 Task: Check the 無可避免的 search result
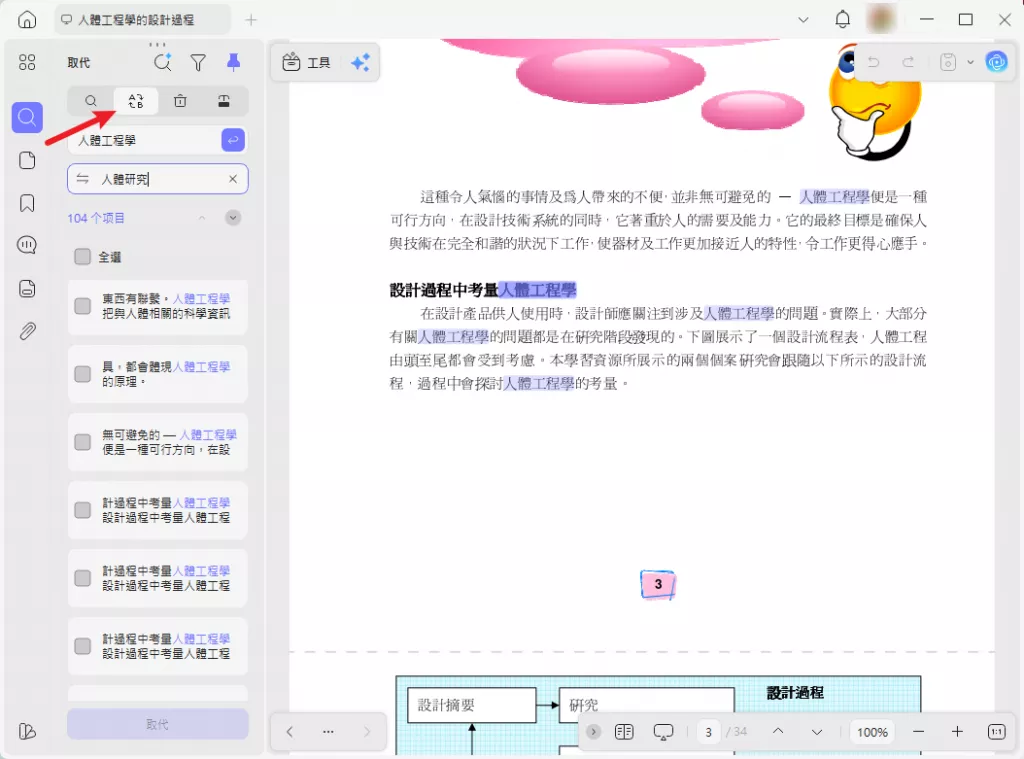point(83,441)
